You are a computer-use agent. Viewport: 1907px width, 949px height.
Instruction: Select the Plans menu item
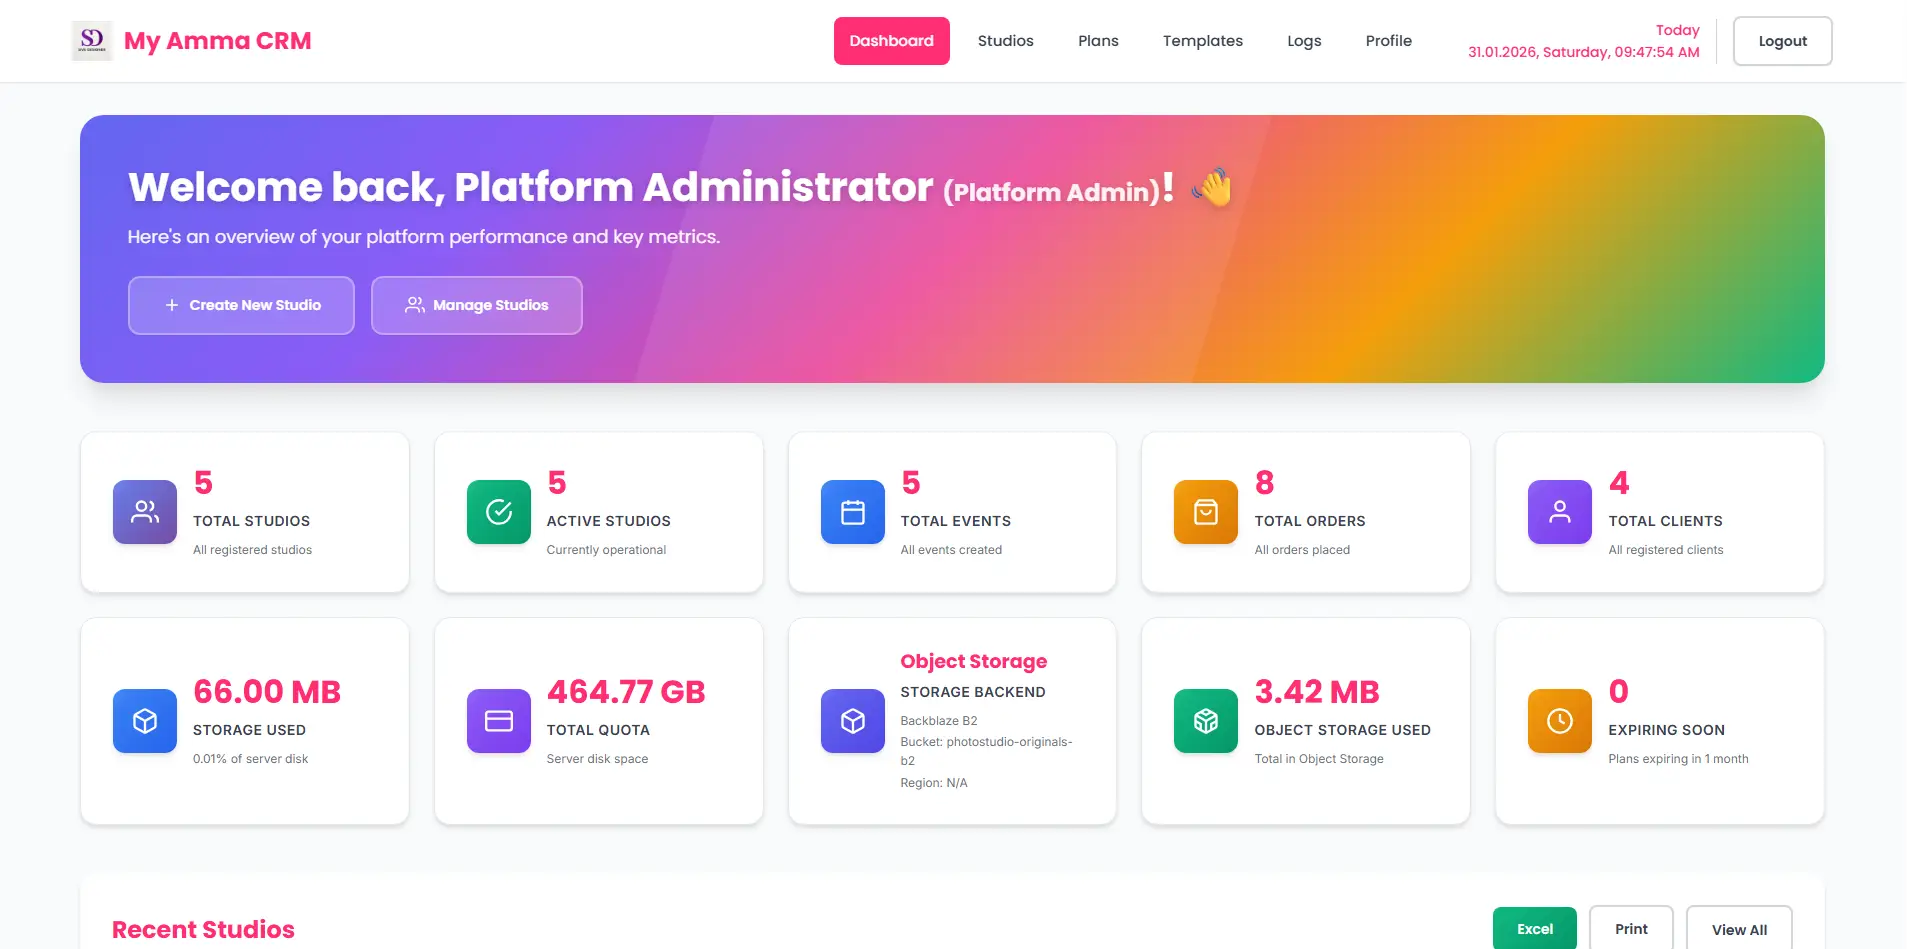pyautogui.click(x=1097, y=41)
